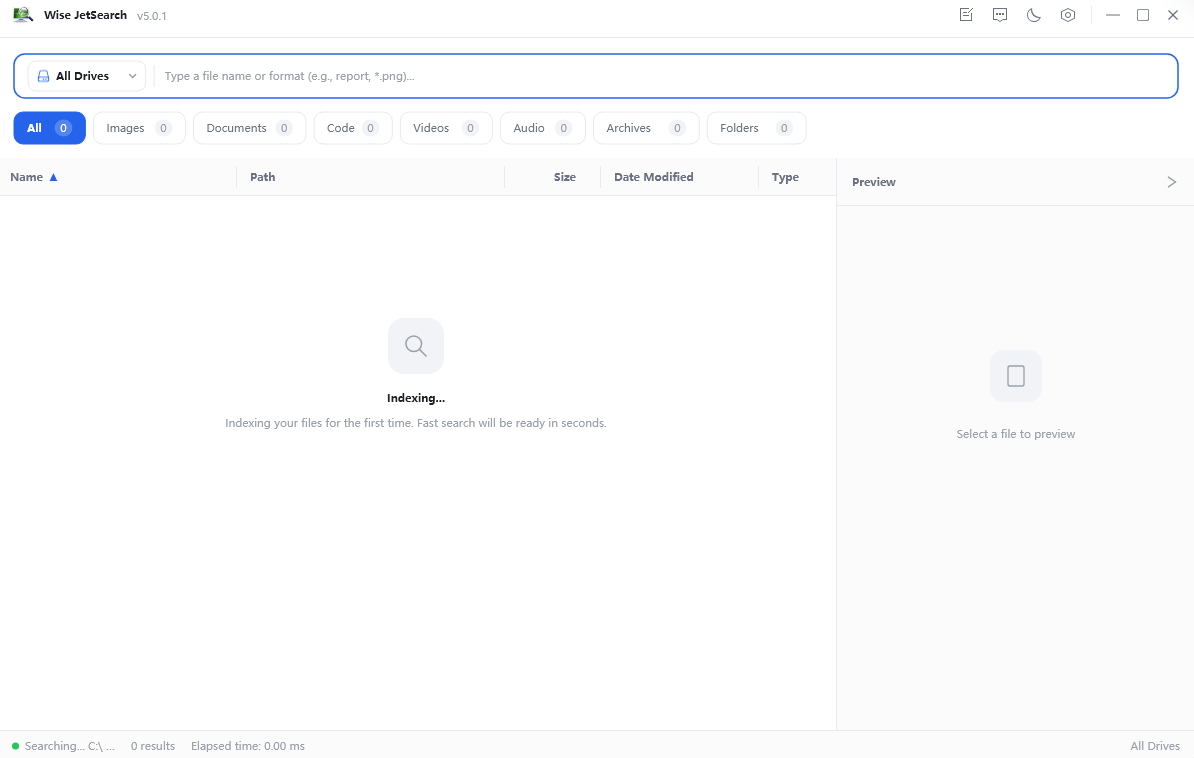Viewport: 1194px width, 758px height.
Task: Click the first-time indexing description text
Action: [x=416, y=423]
